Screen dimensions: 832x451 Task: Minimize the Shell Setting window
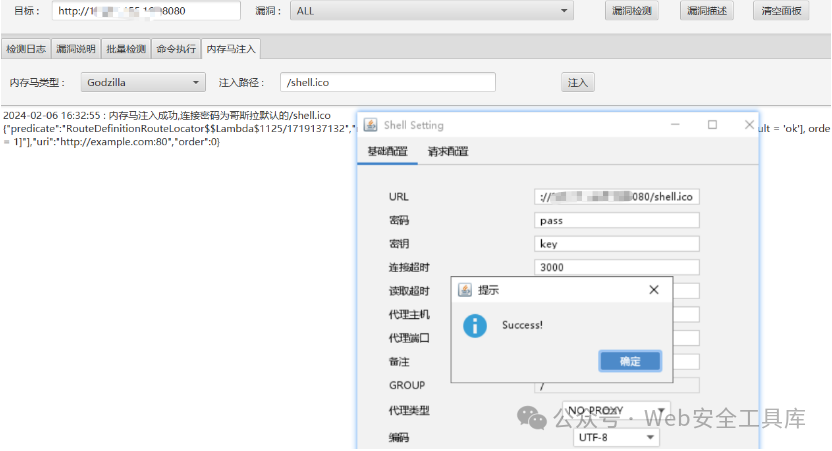[x=675, y=125]
